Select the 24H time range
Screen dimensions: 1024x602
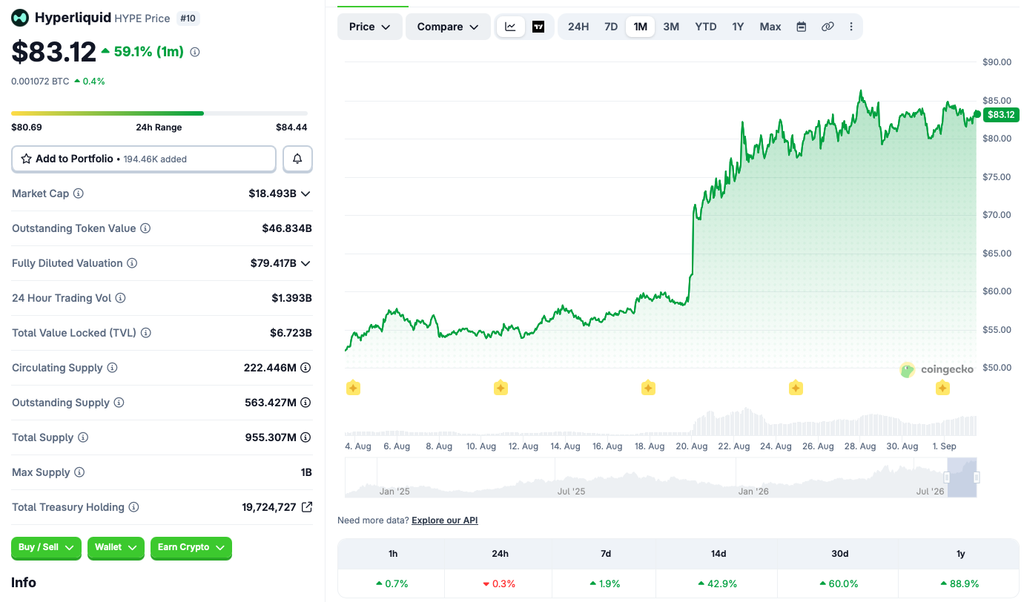tap(578, 27)
